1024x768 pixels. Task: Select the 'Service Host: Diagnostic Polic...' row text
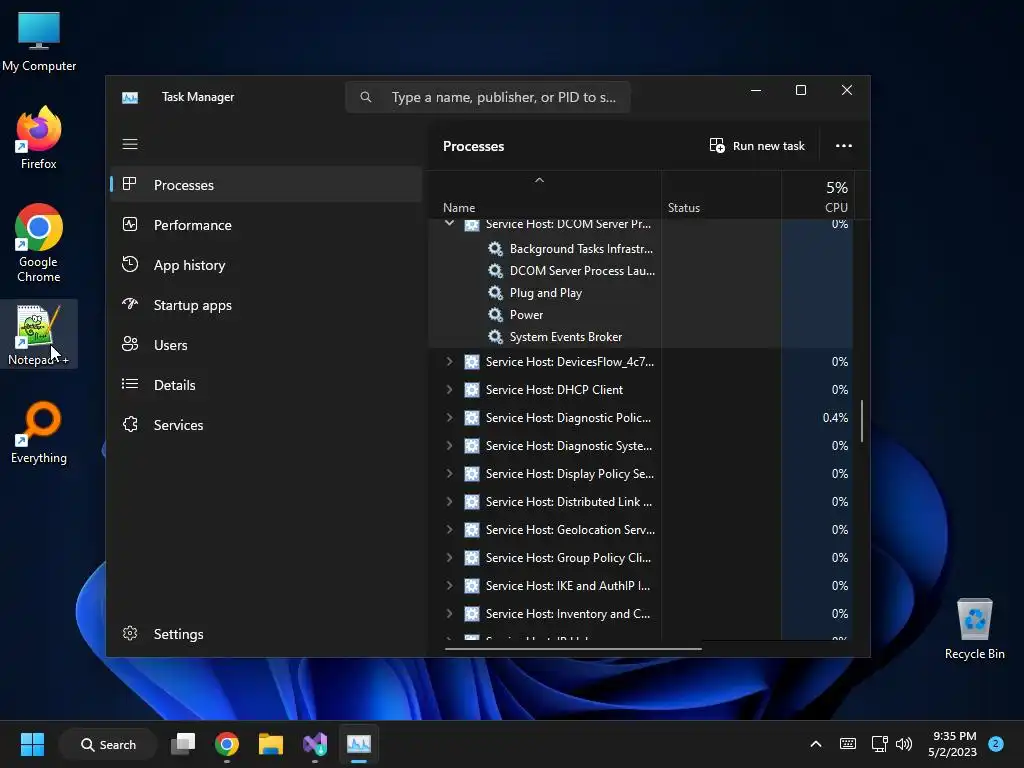click(568, 417)
